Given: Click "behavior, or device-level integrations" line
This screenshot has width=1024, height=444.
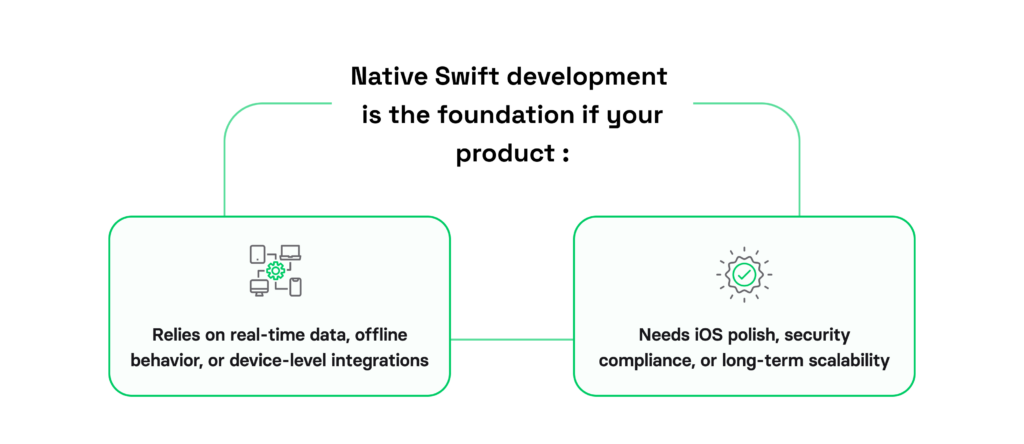Looking at the screenshot, I should 280,360.
